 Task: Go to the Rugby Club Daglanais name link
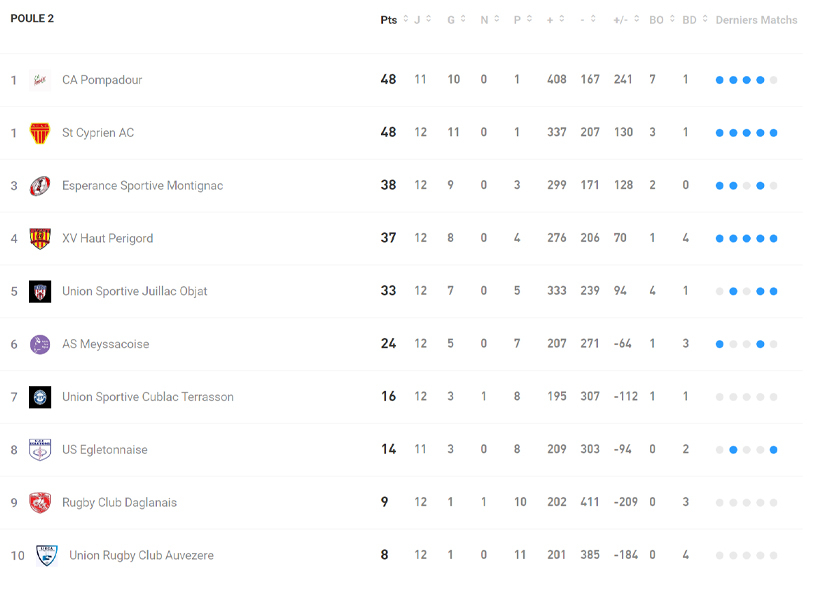(x=119, y=503)
